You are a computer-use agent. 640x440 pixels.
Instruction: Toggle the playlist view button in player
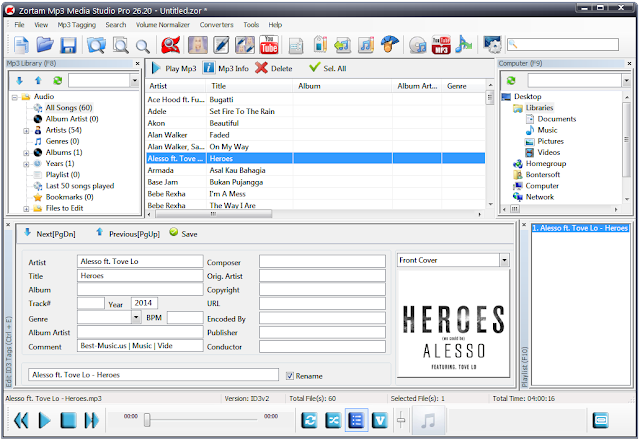coord(356,420)
